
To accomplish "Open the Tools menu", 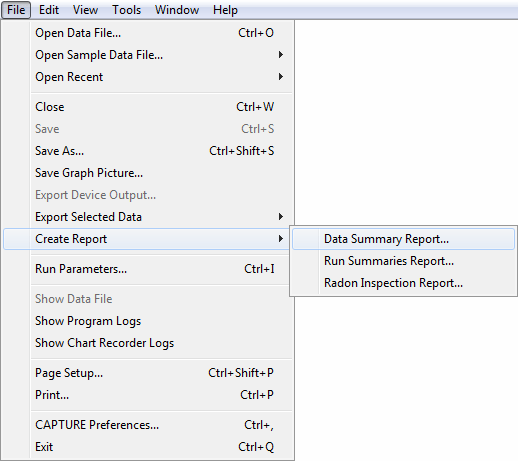I will point(126,10).
